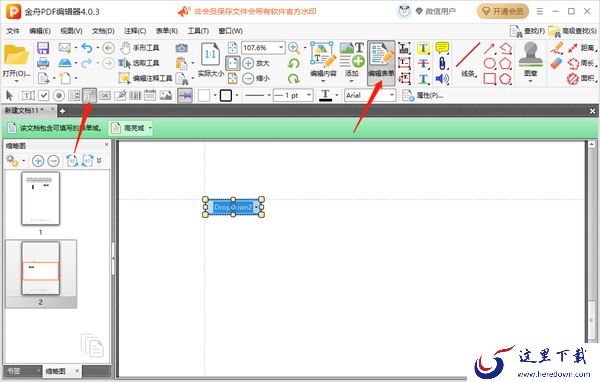Expand the thumbnail panel options gear dropdown

[x=24, y=161]
